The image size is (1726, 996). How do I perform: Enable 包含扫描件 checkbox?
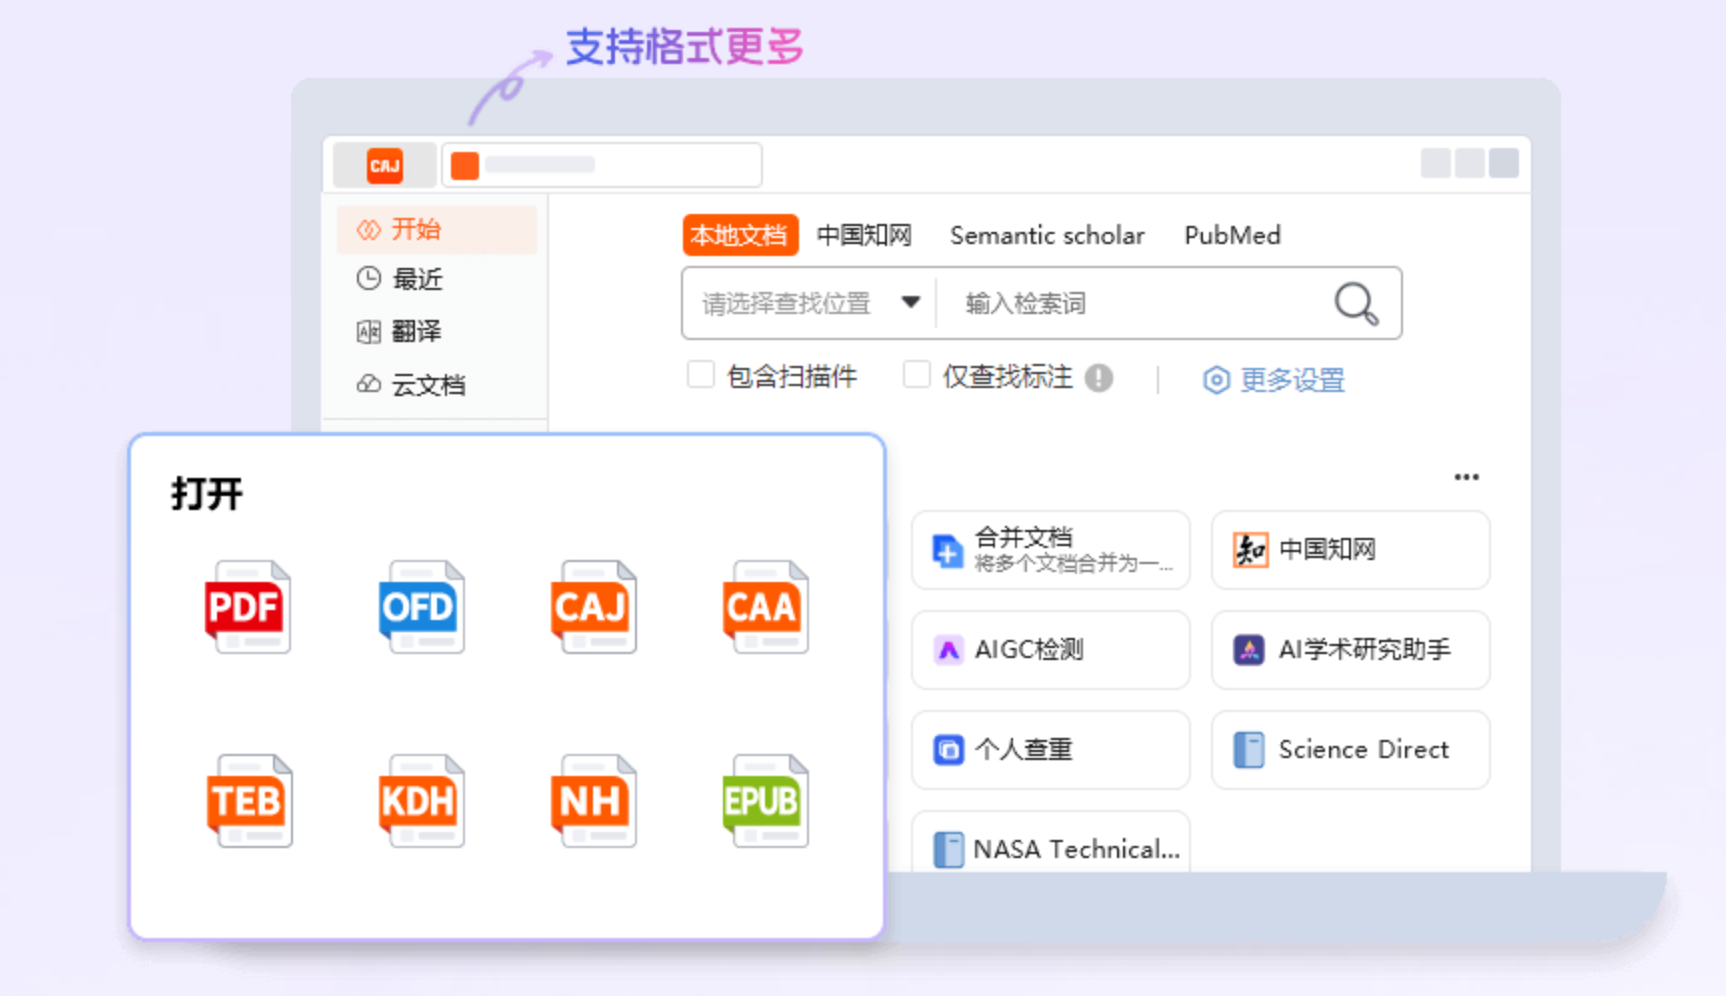701,375
